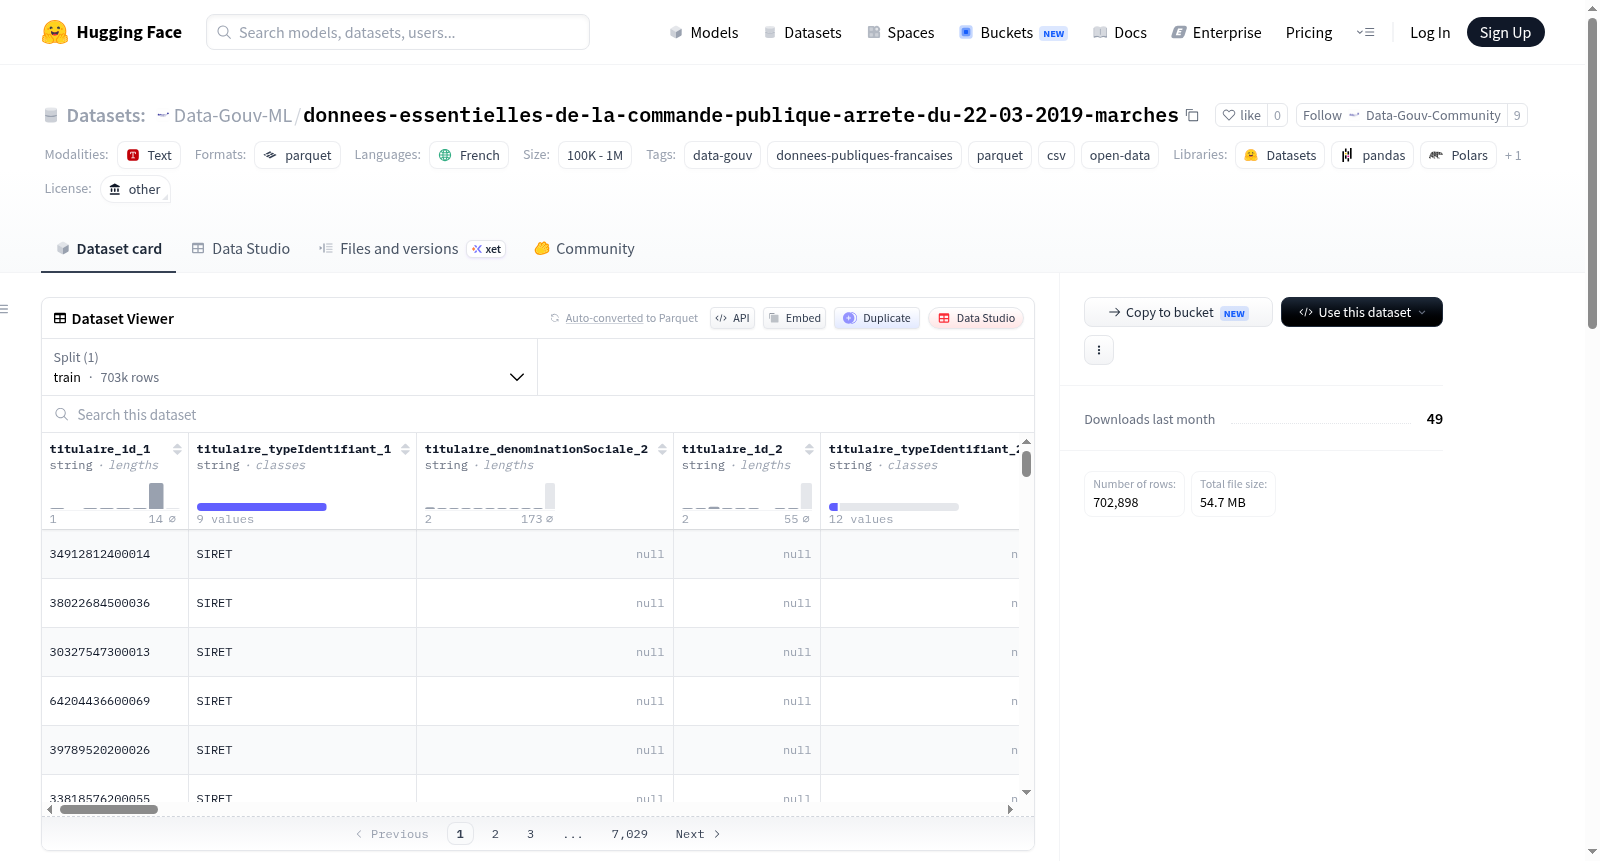Click the titulaire_typeIdentifiant_1 classes bar
This screenshot has width=1600, height=861.
(x=262, y=507)
